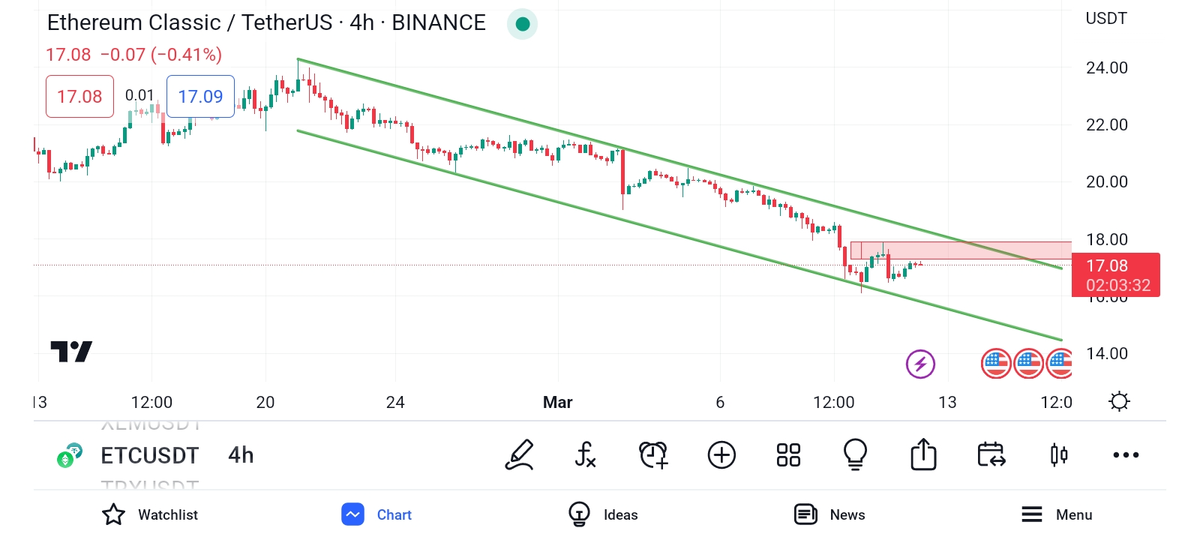The height and width of the screenshot is (540, 1200).
Task: Share the chart via the share icon
Action: pos(923,455)
